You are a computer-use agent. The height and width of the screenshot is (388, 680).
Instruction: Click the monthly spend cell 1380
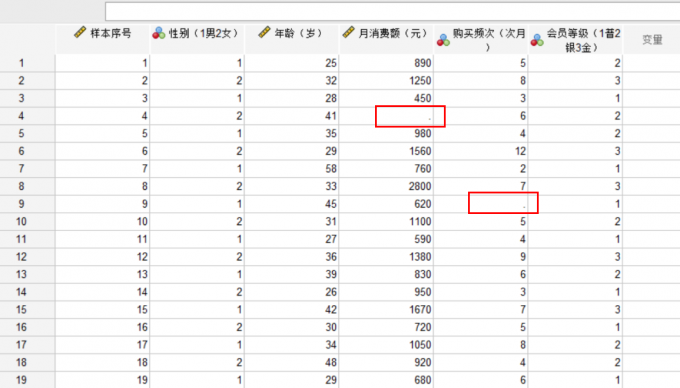tap(386, 257)
